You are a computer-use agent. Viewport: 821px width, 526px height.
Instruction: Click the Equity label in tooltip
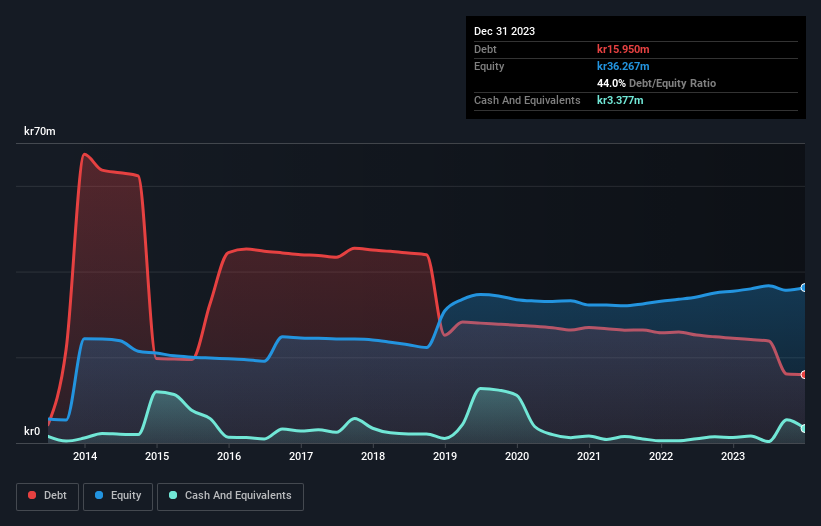[489, 66]
